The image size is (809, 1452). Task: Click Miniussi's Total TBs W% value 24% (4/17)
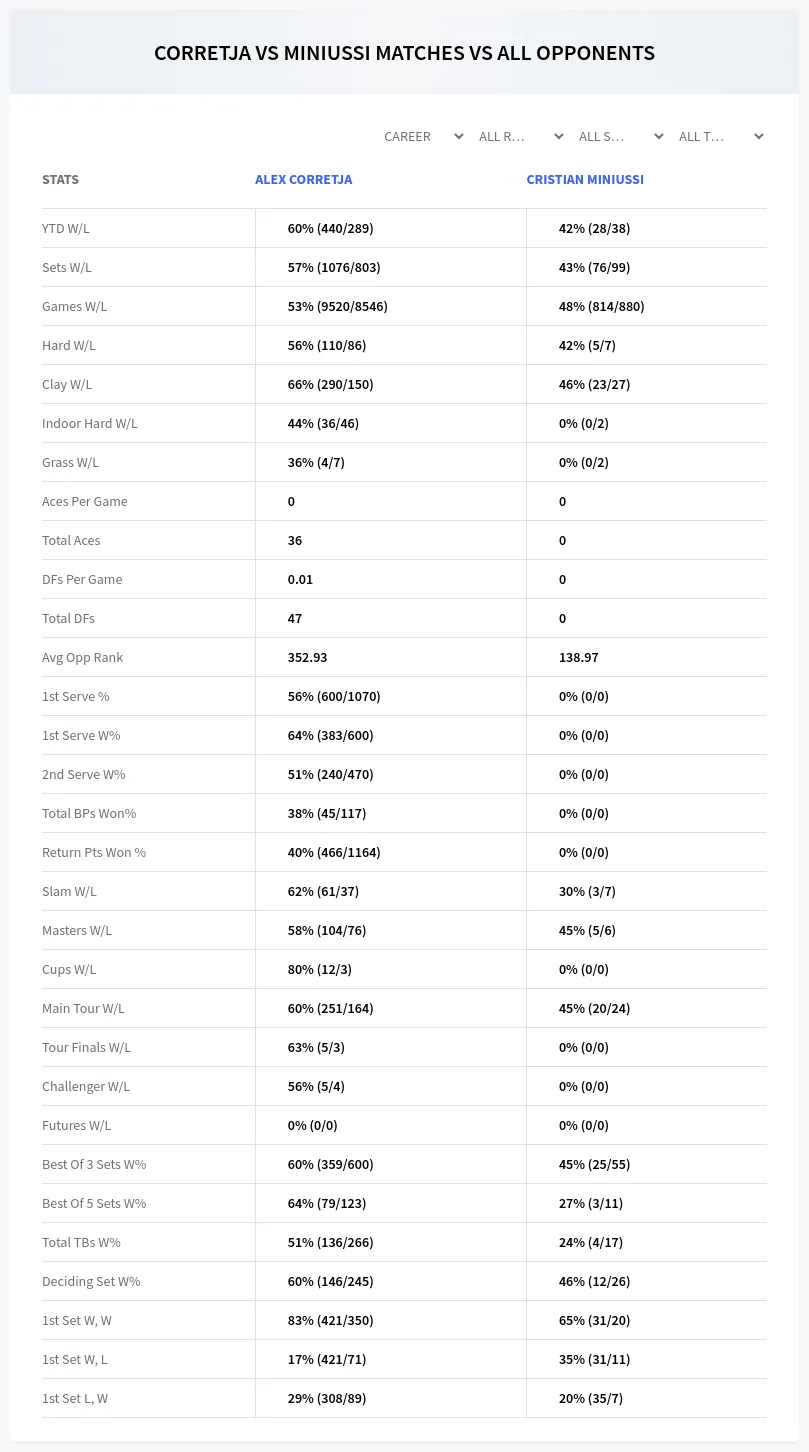[x=591, y=1242]
